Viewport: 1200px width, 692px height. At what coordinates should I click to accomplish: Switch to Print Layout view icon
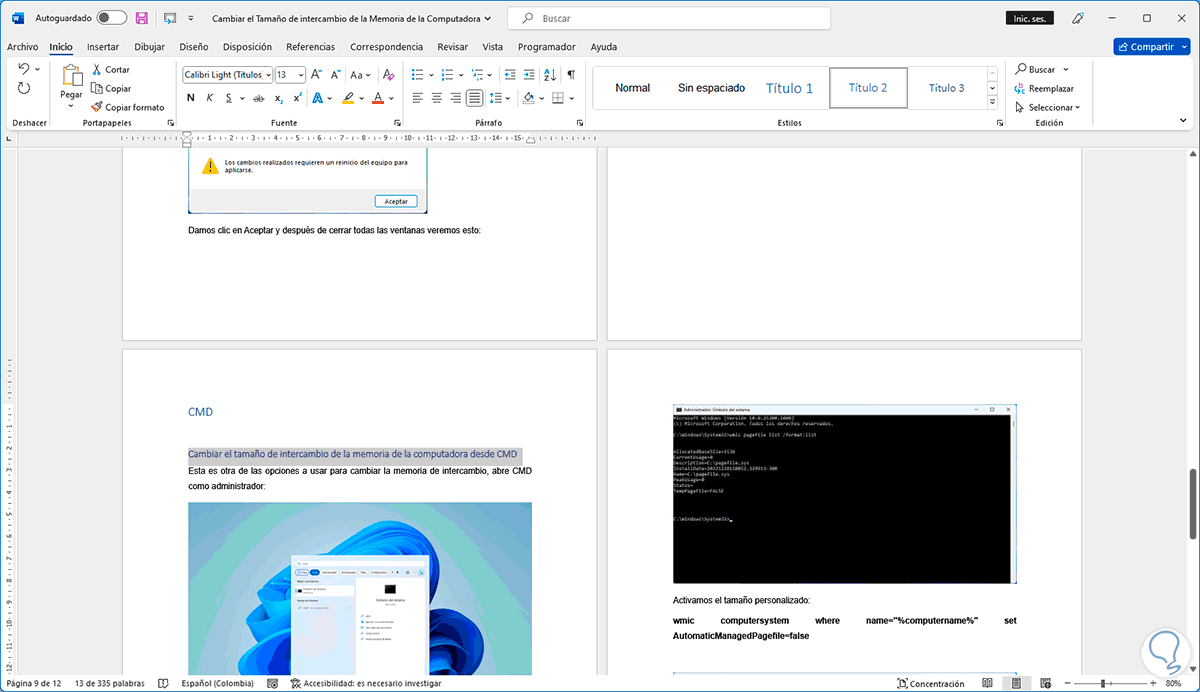pos(1016,684)
